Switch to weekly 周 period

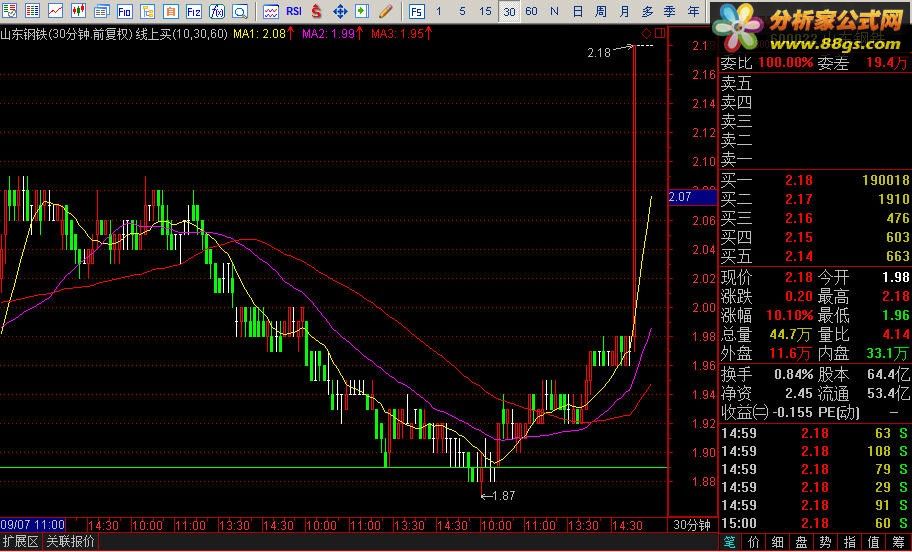pyautogui.click(x=601, y=11)
